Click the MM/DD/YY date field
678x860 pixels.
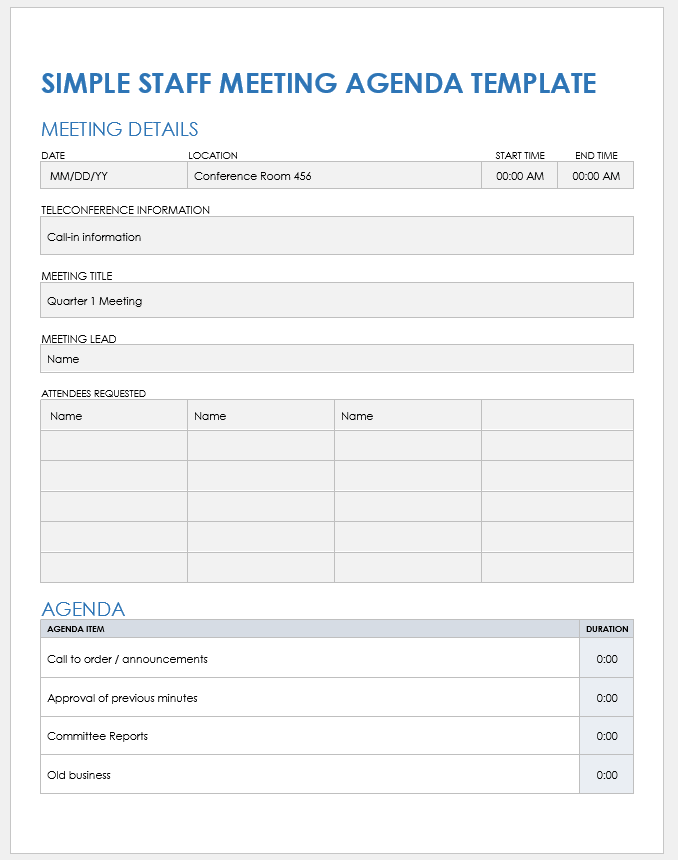113,176
